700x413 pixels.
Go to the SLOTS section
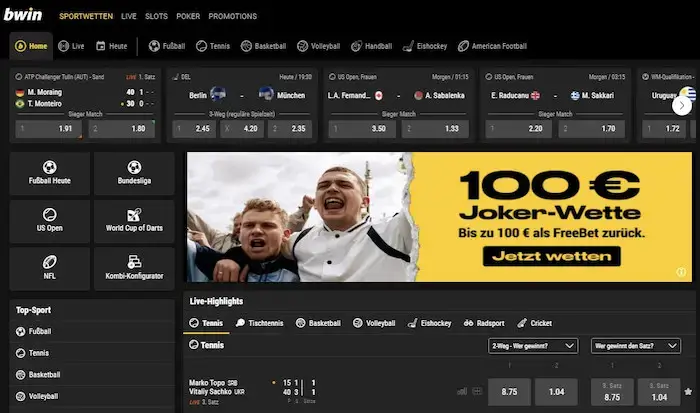(156, 16)
